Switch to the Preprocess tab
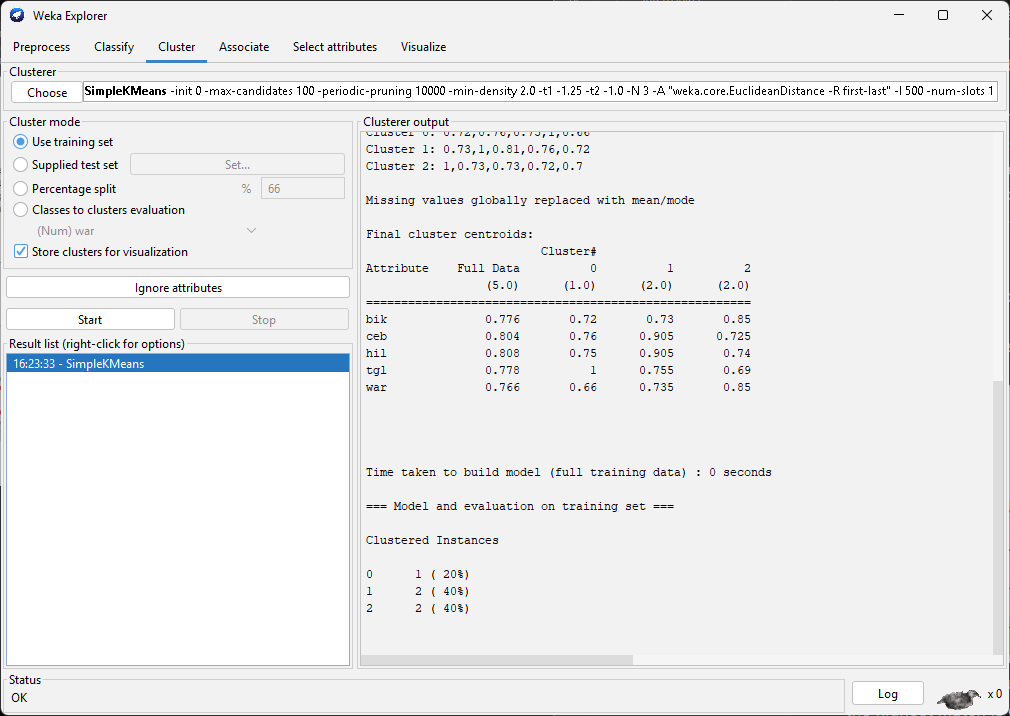This screenshot has height=716, width=1010. (x=42, y=47)
